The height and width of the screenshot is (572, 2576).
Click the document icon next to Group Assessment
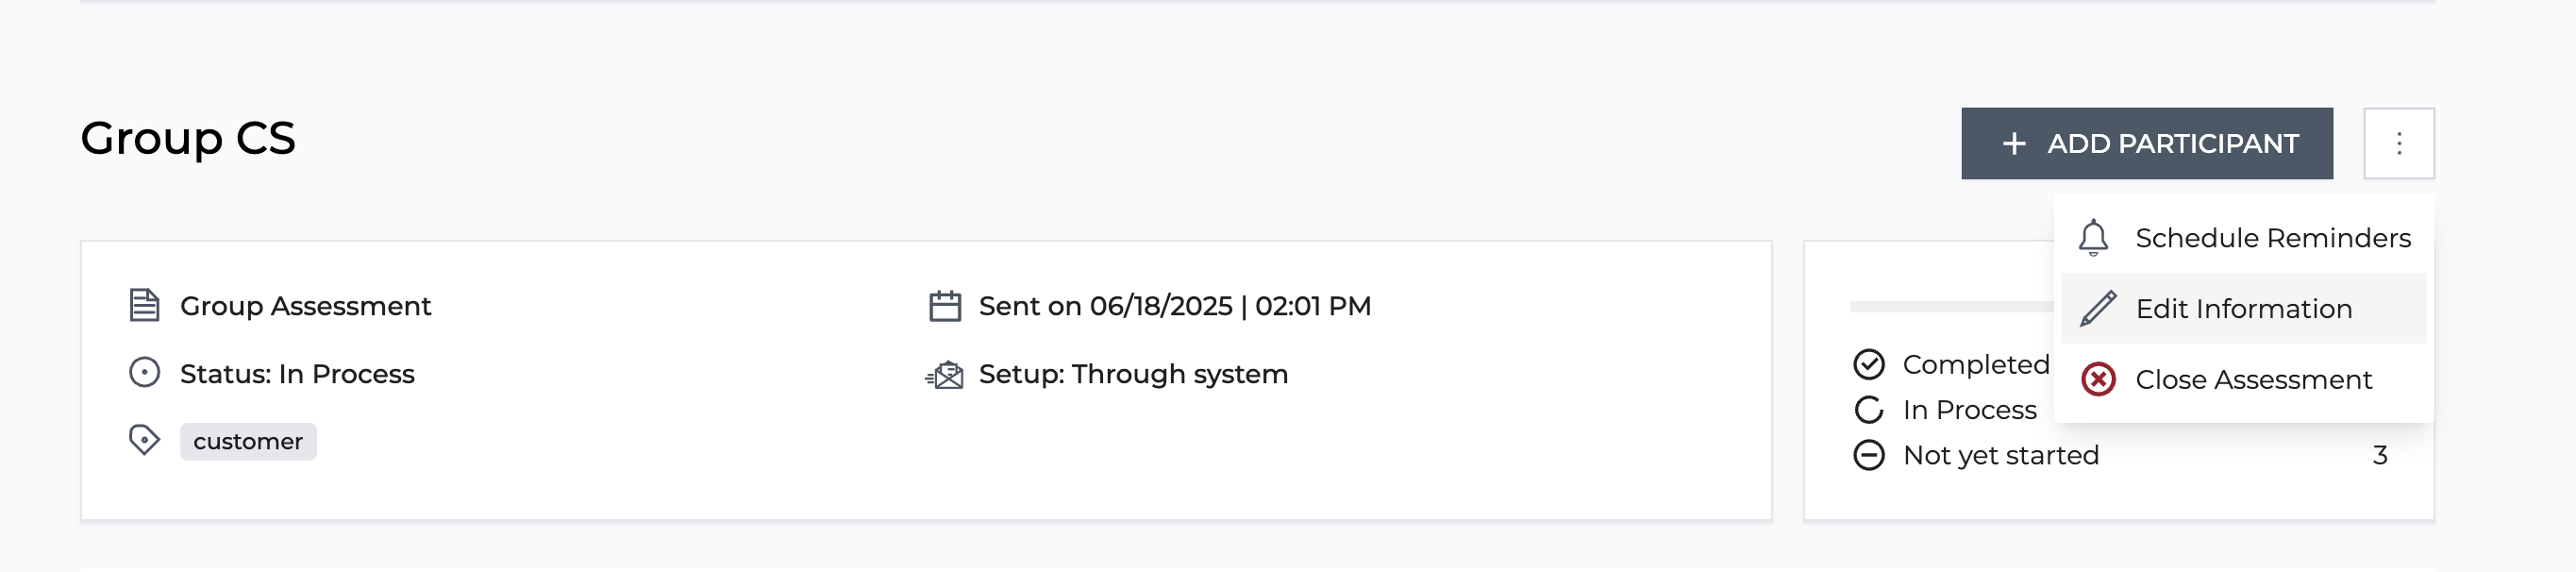click(x=145, y=305)
